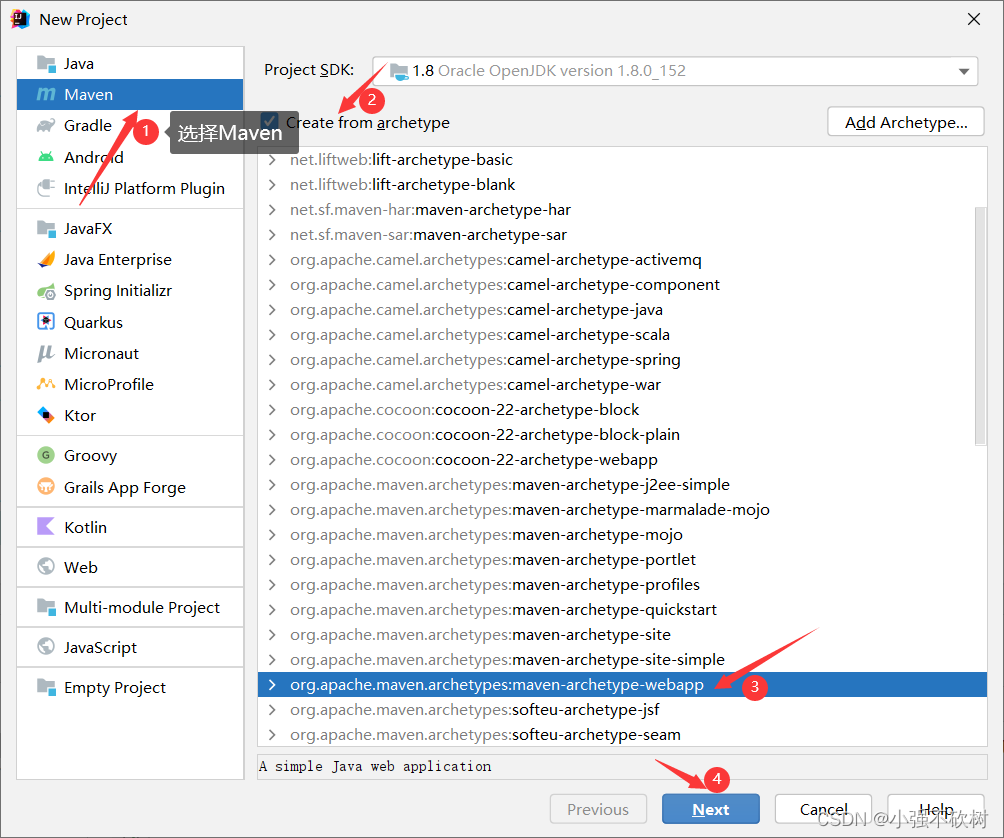This screenshot has width=1004, height=838.
Task: Toggle the Create from archetype checkbox
Action: pyautogui.click(x=270, y=122)
